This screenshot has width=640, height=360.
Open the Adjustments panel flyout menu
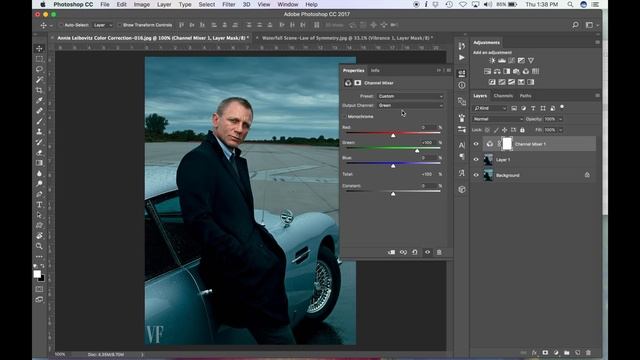point(597,42)
